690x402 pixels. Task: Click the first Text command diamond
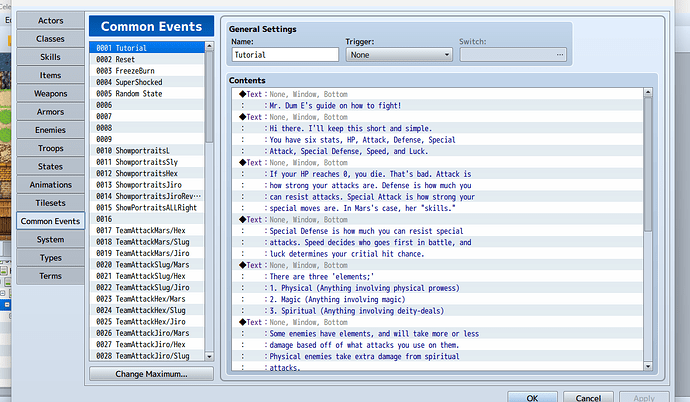pyautogui.click(x=243, y=93)
